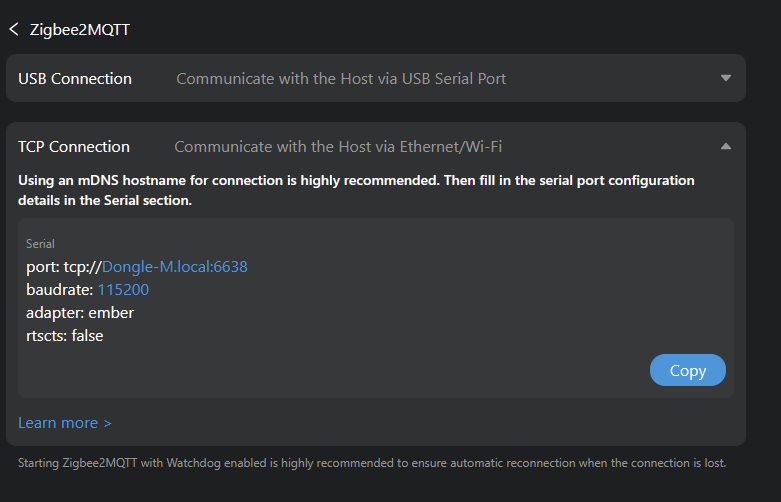Image resolution: width=781 pixels, height=502 pixels.
Task: Click USB Serial Port description text
Action: click(341, 78)
